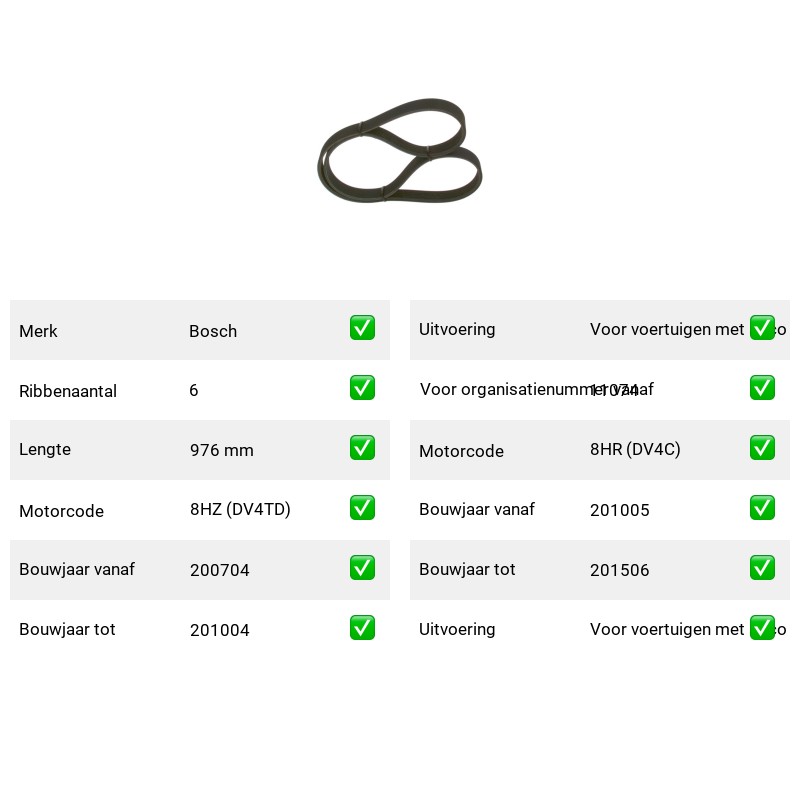Click the Bosch brand value text
Screen dimensions: 800x800
point(213,331)
